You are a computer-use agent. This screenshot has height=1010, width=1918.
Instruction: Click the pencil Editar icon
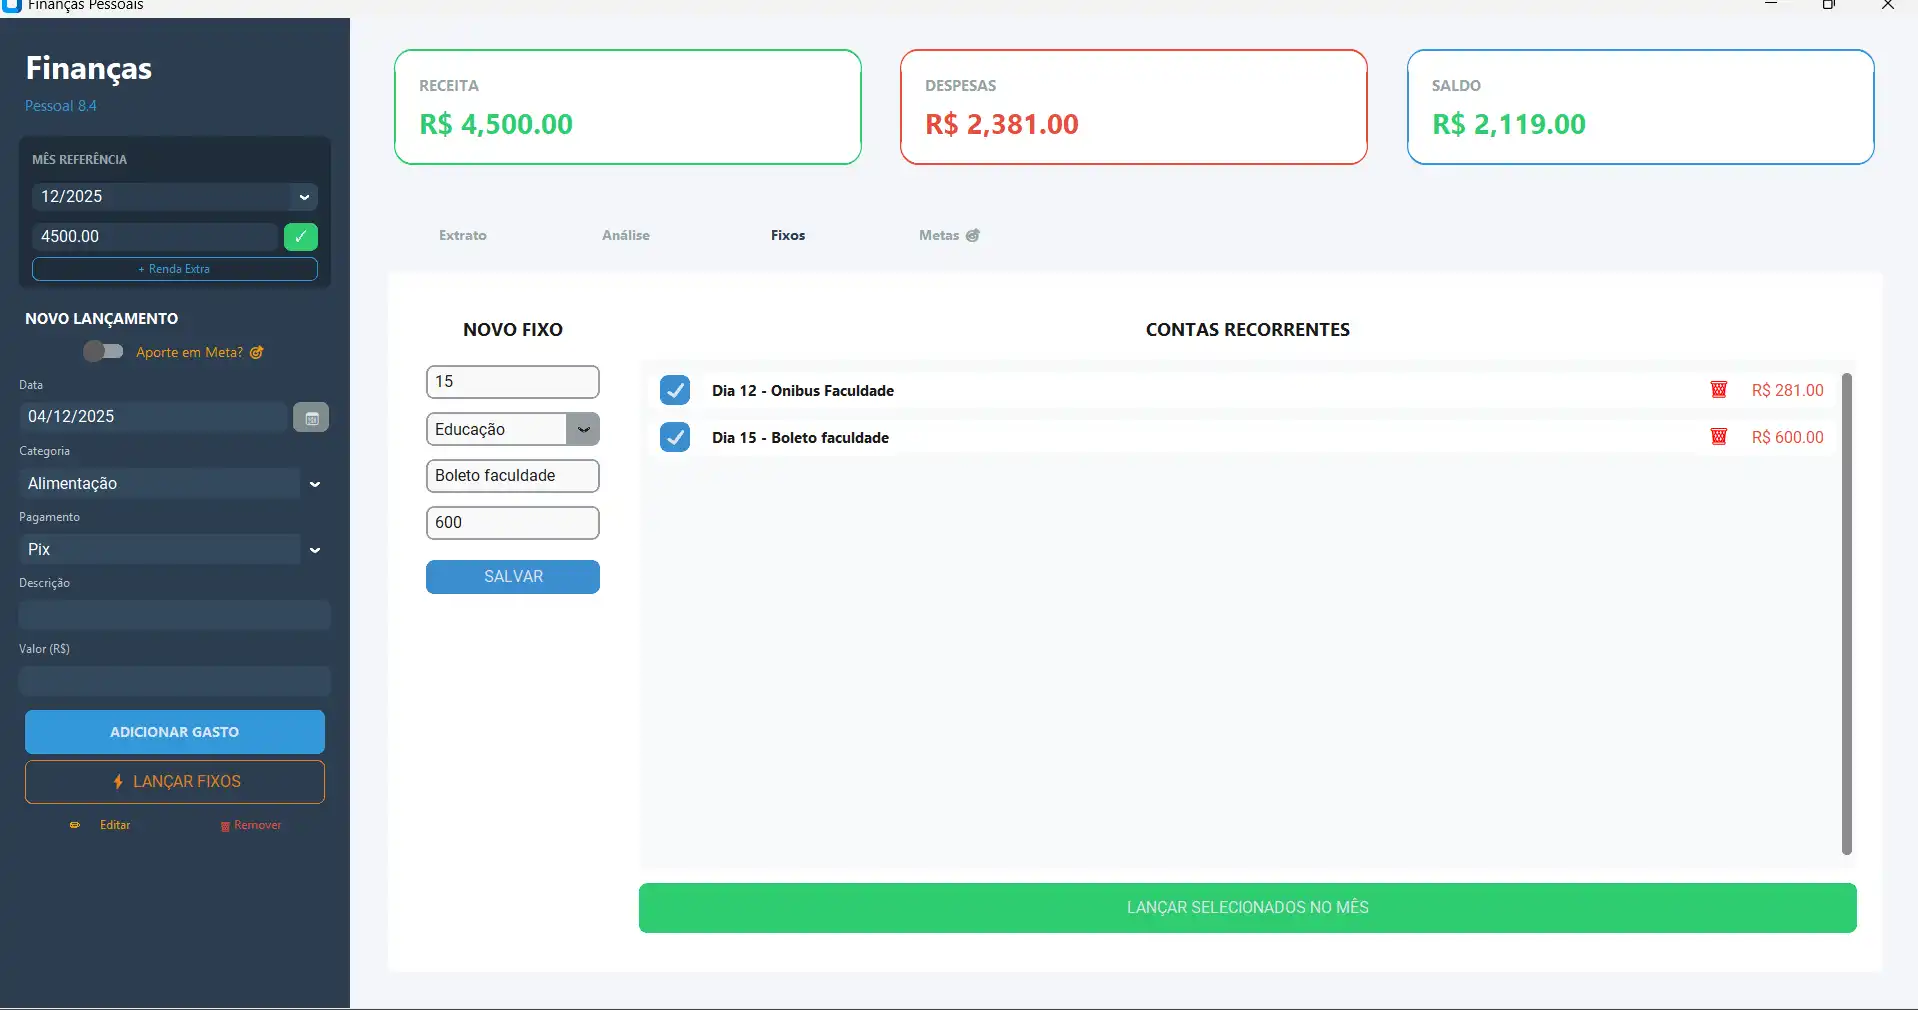point(75,825)
